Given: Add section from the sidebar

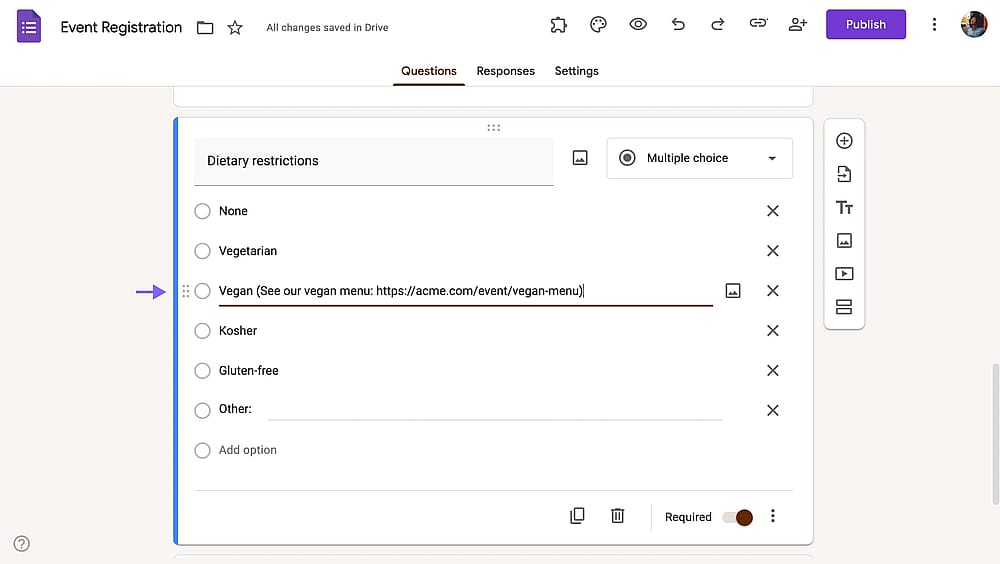Looking at the screenshot, I should coord(844,307).
